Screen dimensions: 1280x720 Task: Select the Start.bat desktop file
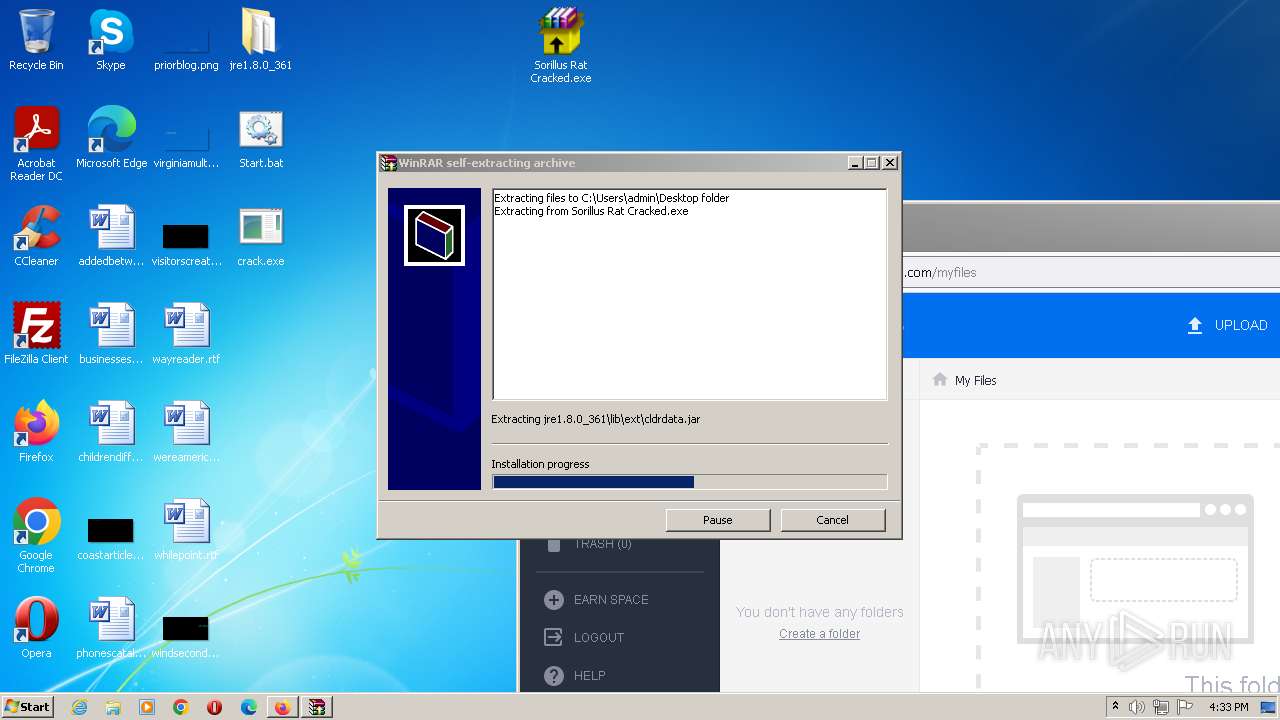click(261, 138)
